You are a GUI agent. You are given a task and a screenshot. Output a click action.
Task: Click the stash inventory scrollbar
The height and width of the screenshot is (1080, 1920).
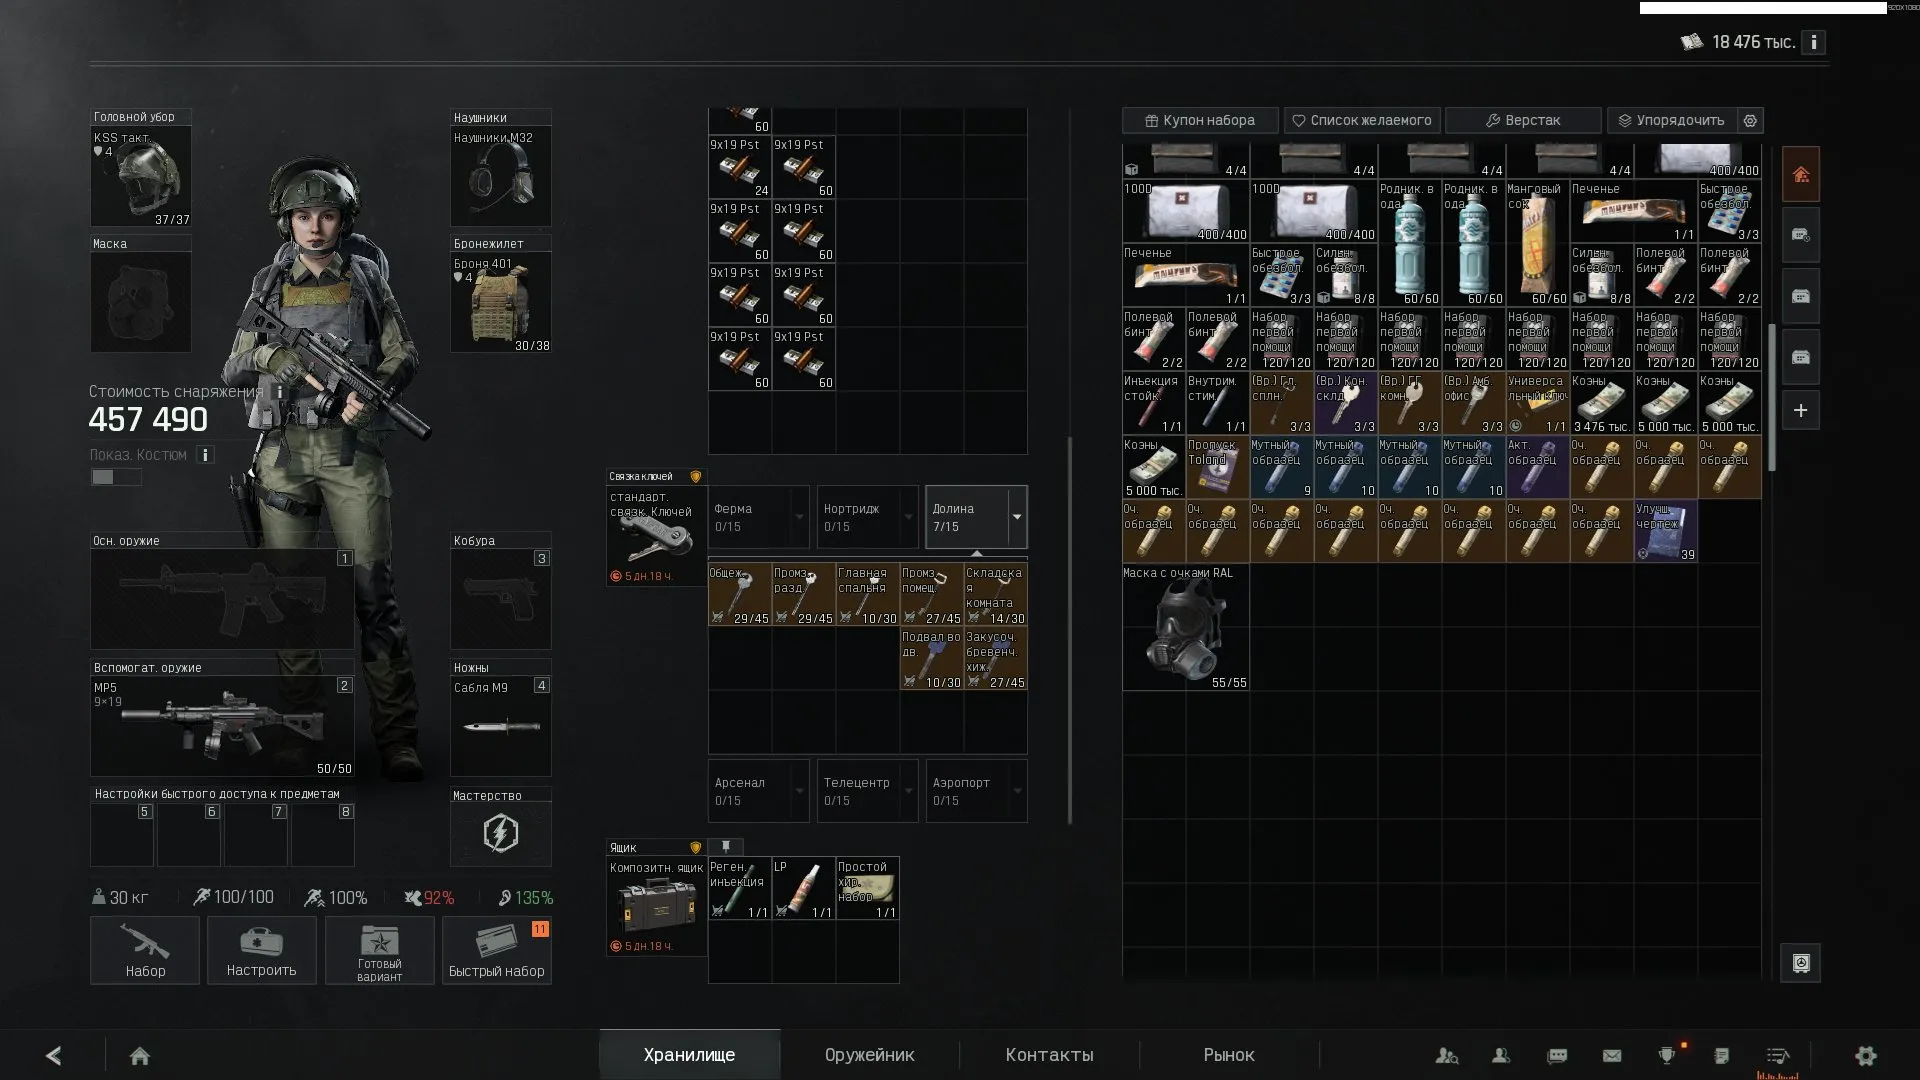pos(1772,397)
